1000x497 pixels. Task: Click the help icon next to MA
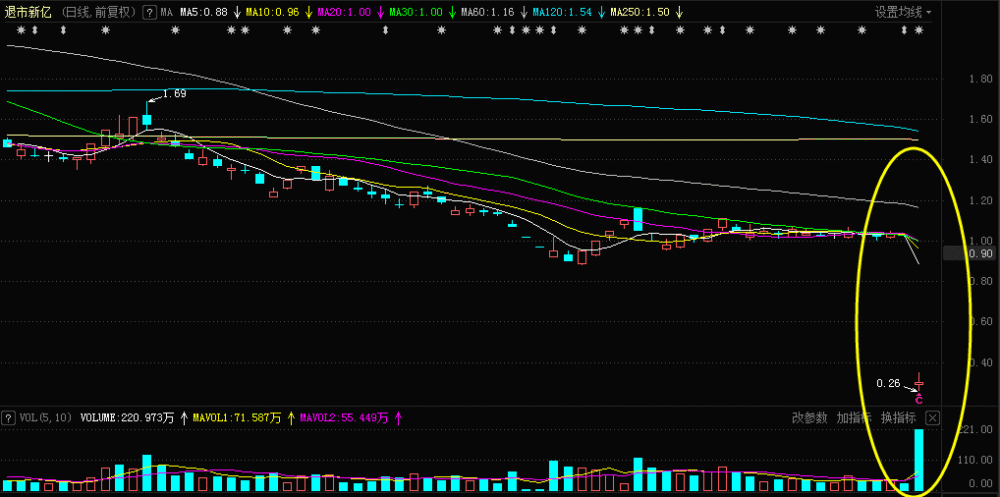(149, 12)
